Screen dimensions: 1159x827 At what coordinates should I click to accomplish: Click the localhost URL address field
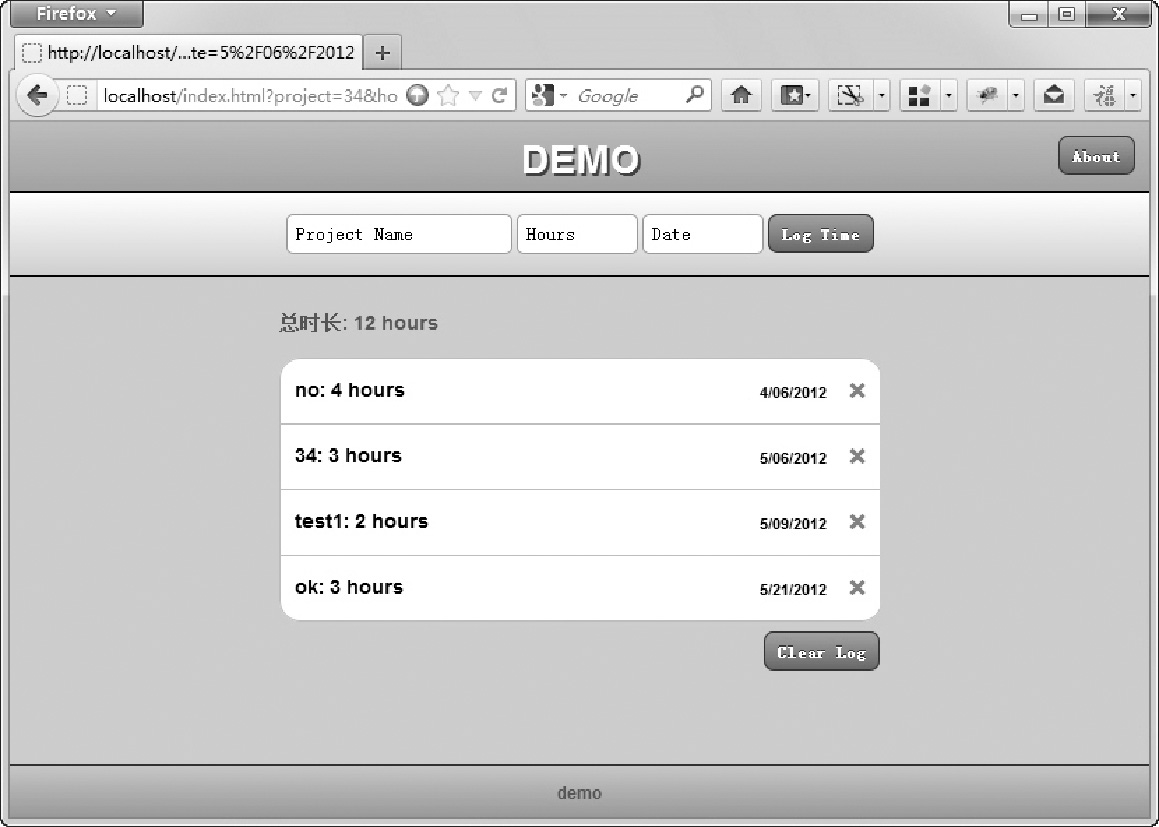pyautogui.click(x=251, y=95)
